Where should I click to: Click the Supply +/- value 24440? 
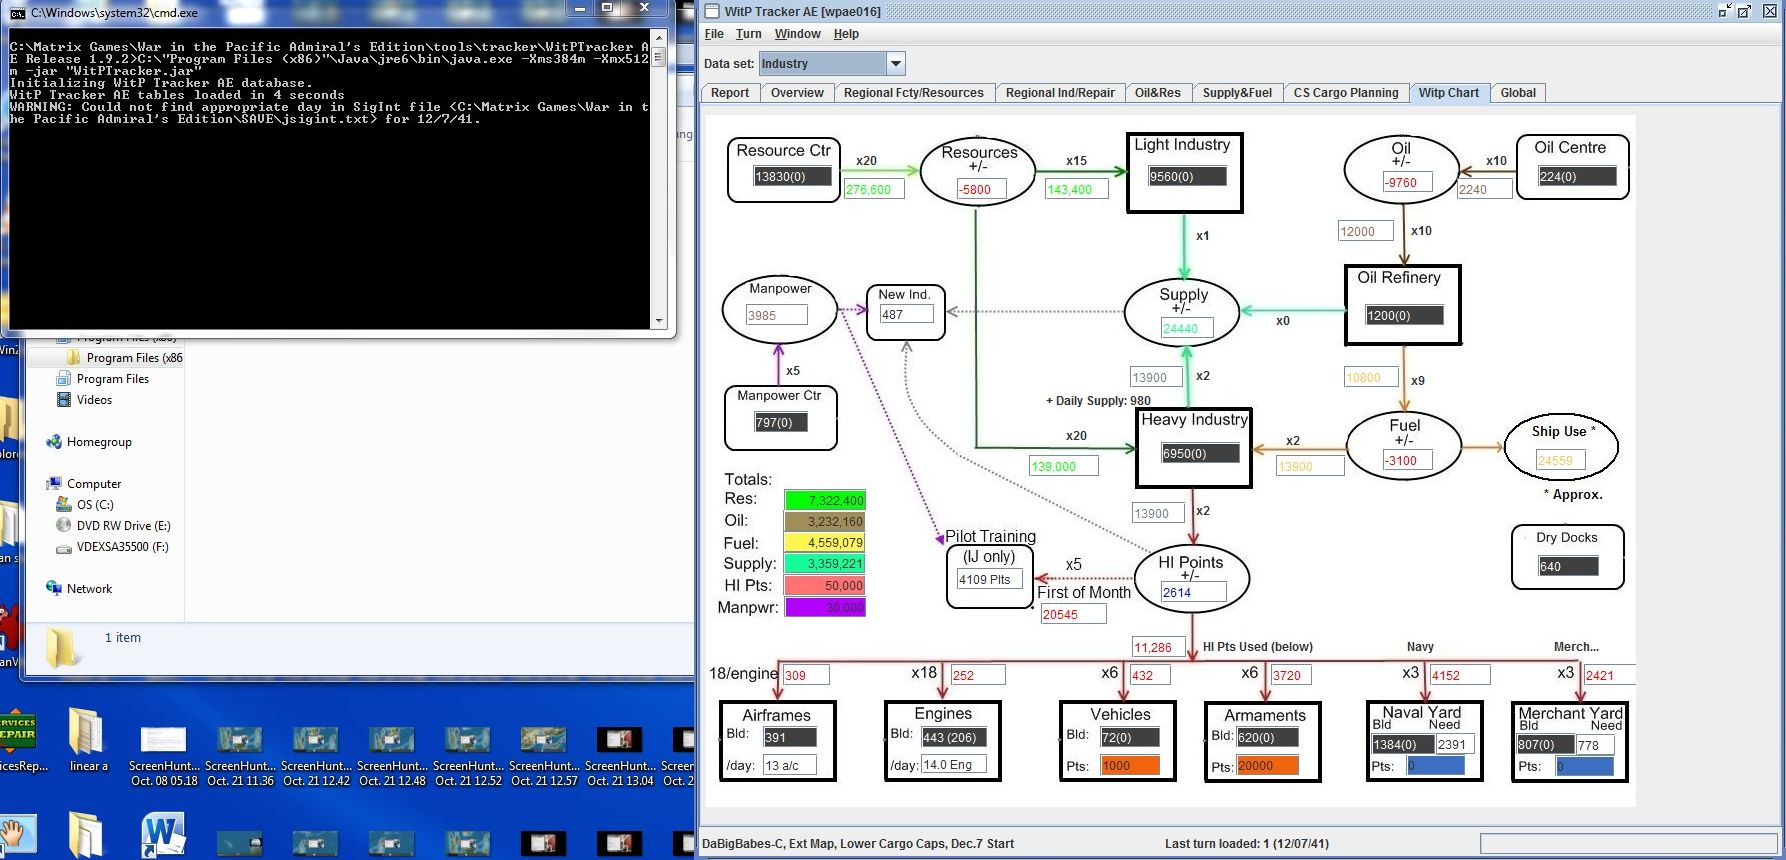pos(1187,328)
